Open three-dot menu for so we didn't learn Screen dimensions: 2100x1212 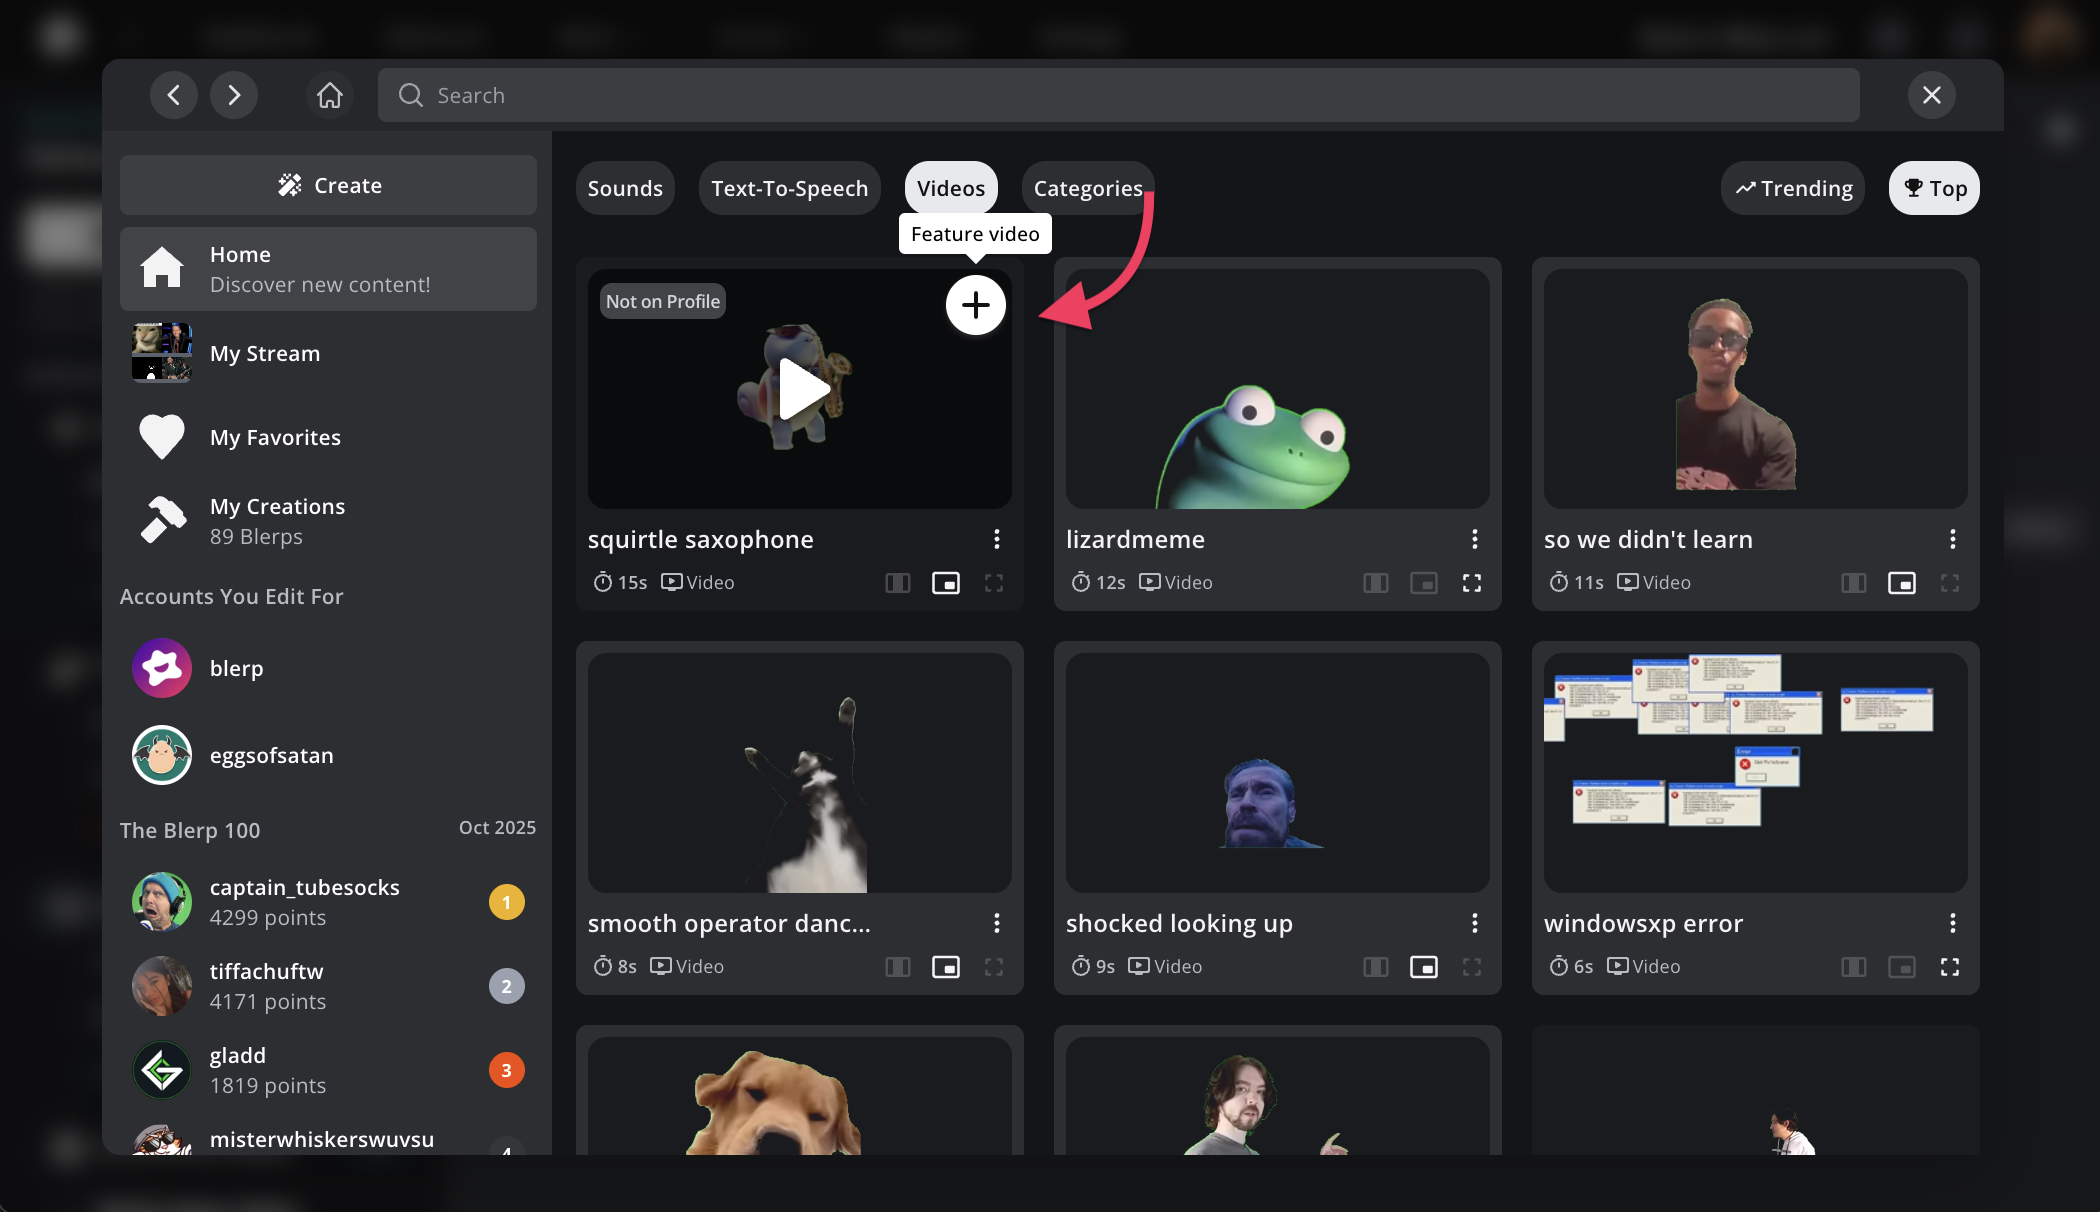1952,540
